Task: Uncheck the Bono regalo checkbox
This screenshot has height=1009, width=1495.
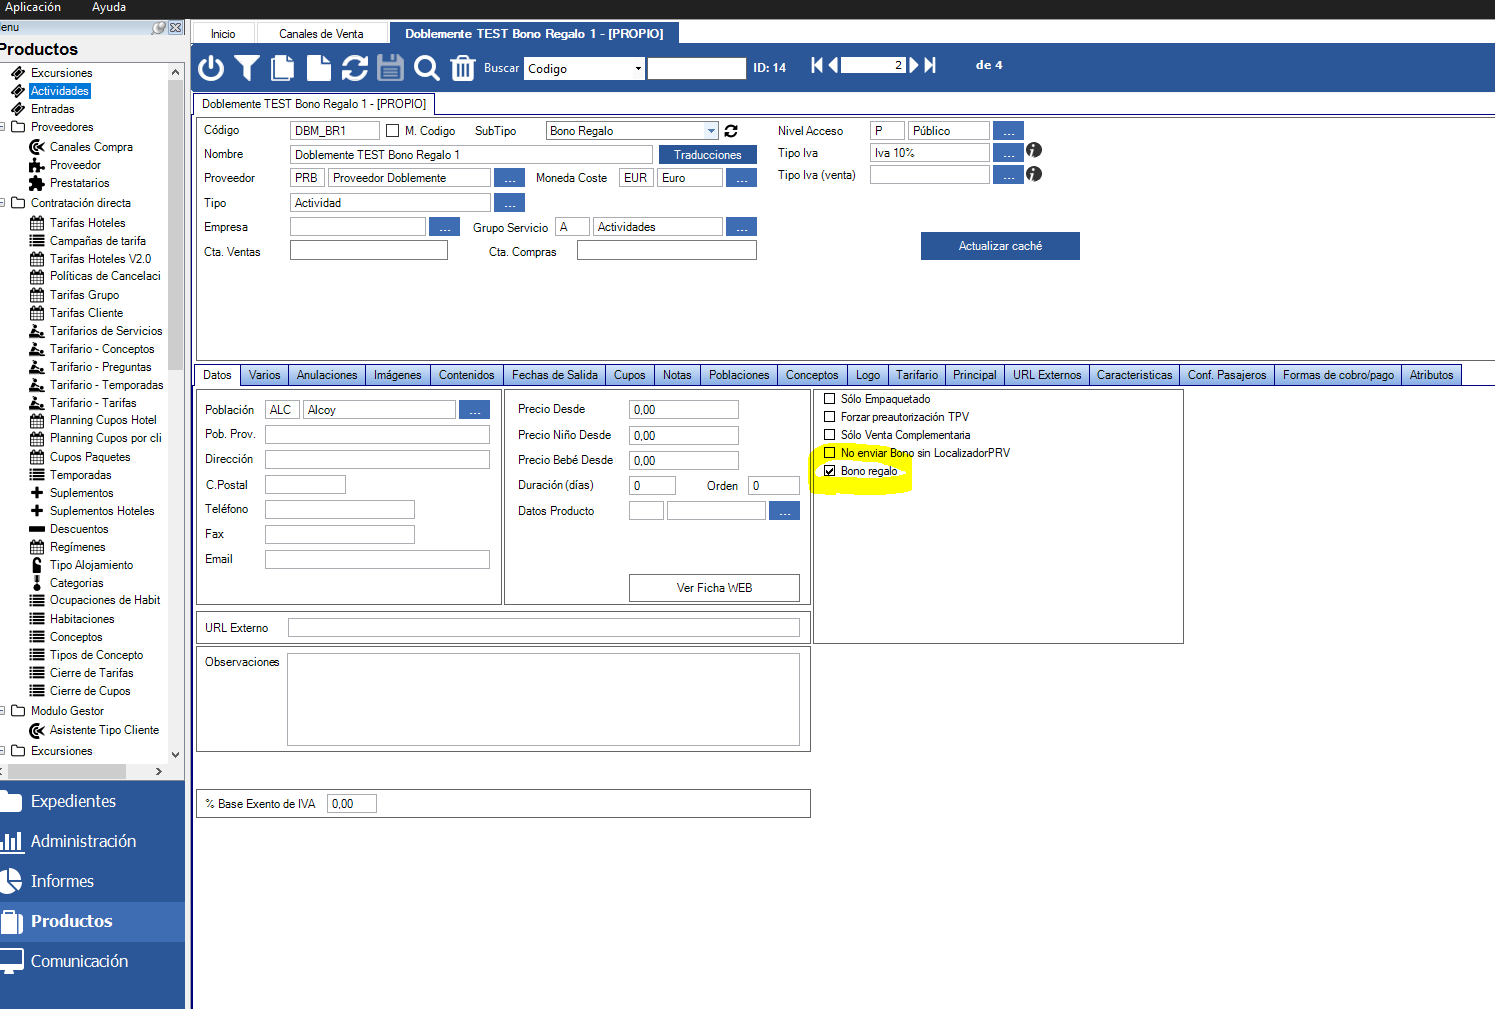Action: coord(829,471)
